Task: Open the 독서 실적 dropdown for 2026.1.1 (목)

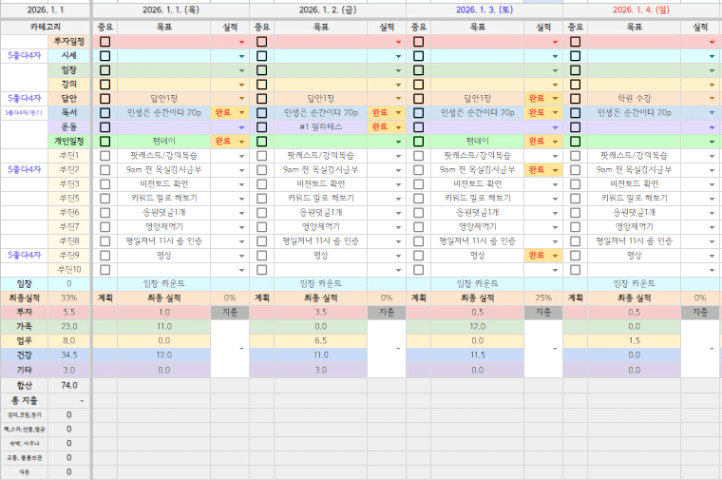Action: click(242, 113)
